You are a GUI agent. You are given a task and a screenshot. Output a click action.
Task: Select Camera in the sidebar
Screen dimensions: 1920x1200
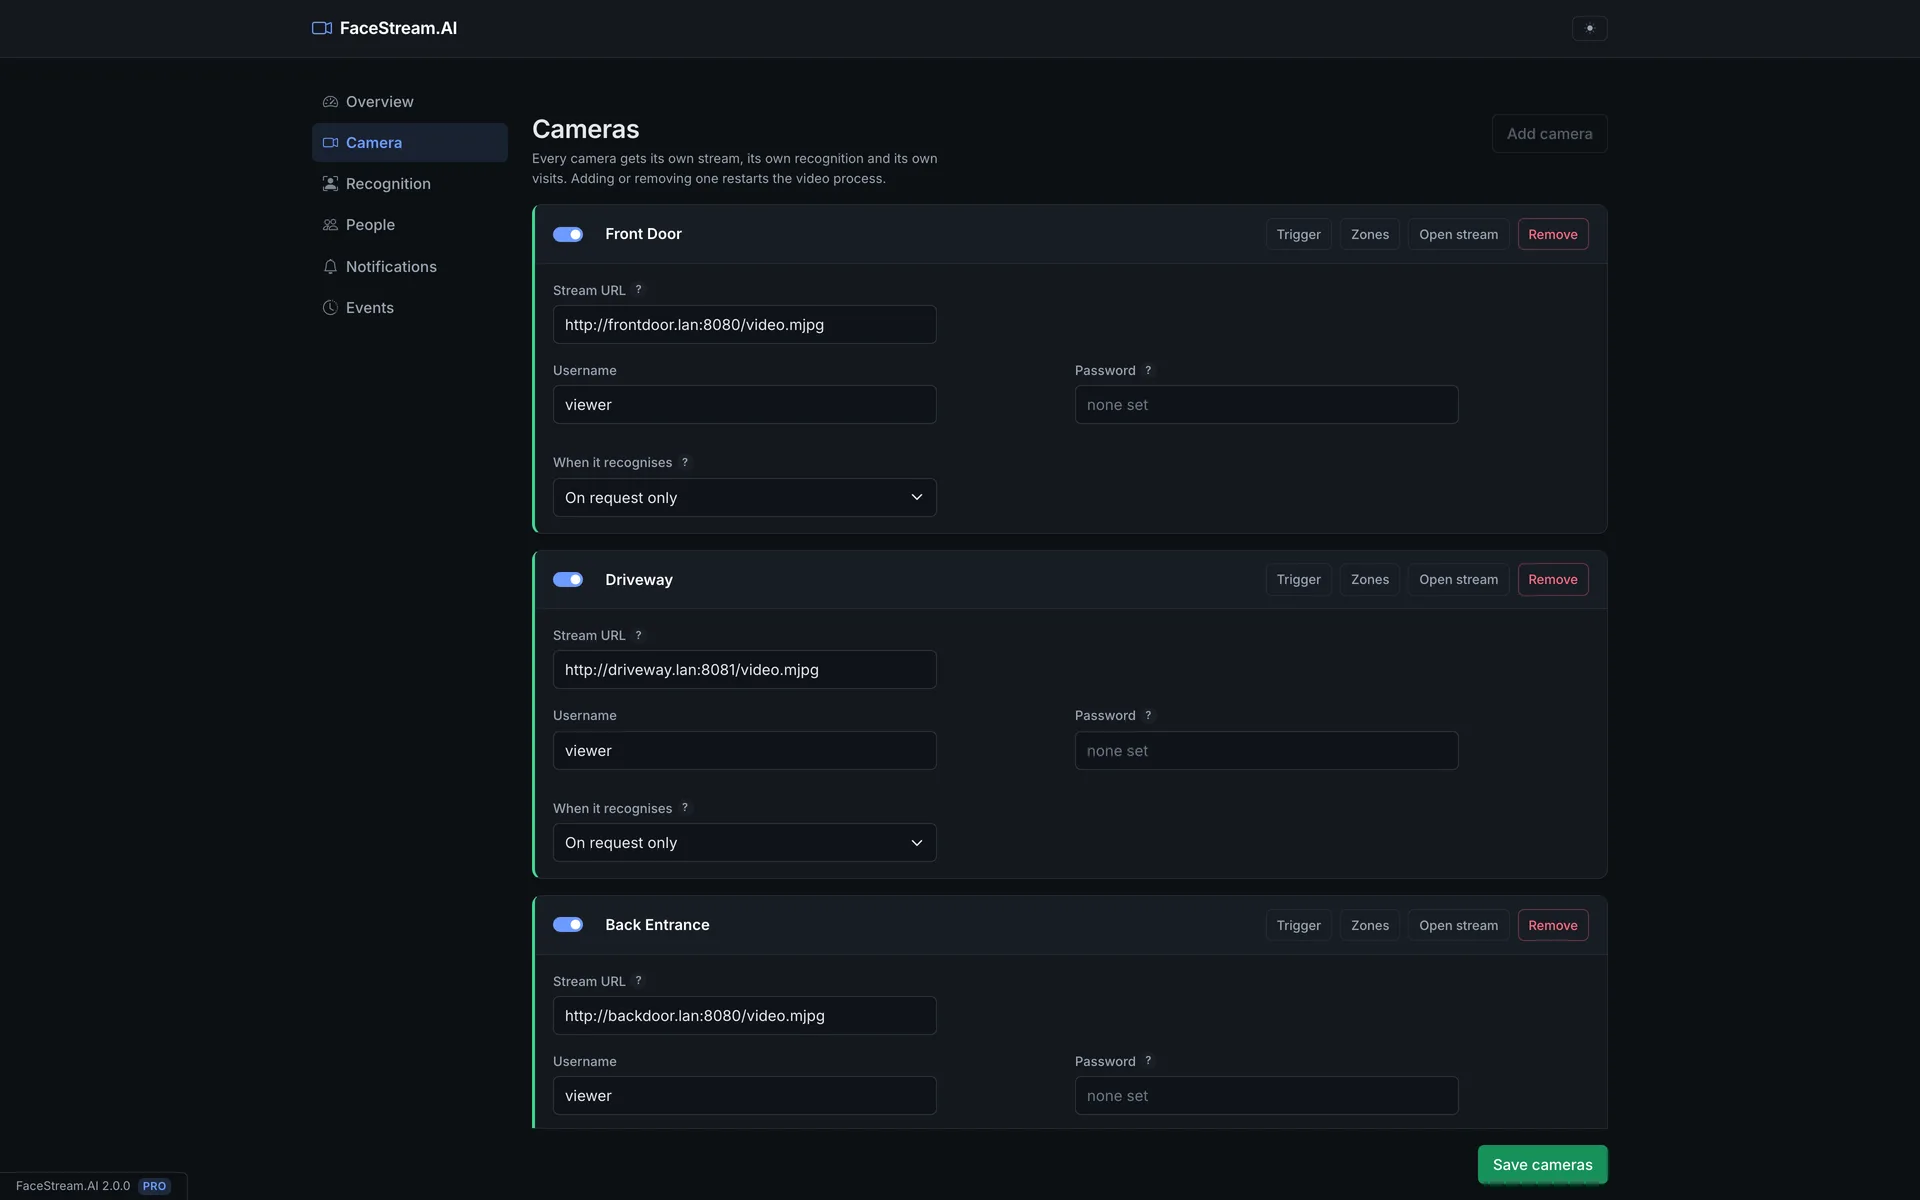point(410,143)
